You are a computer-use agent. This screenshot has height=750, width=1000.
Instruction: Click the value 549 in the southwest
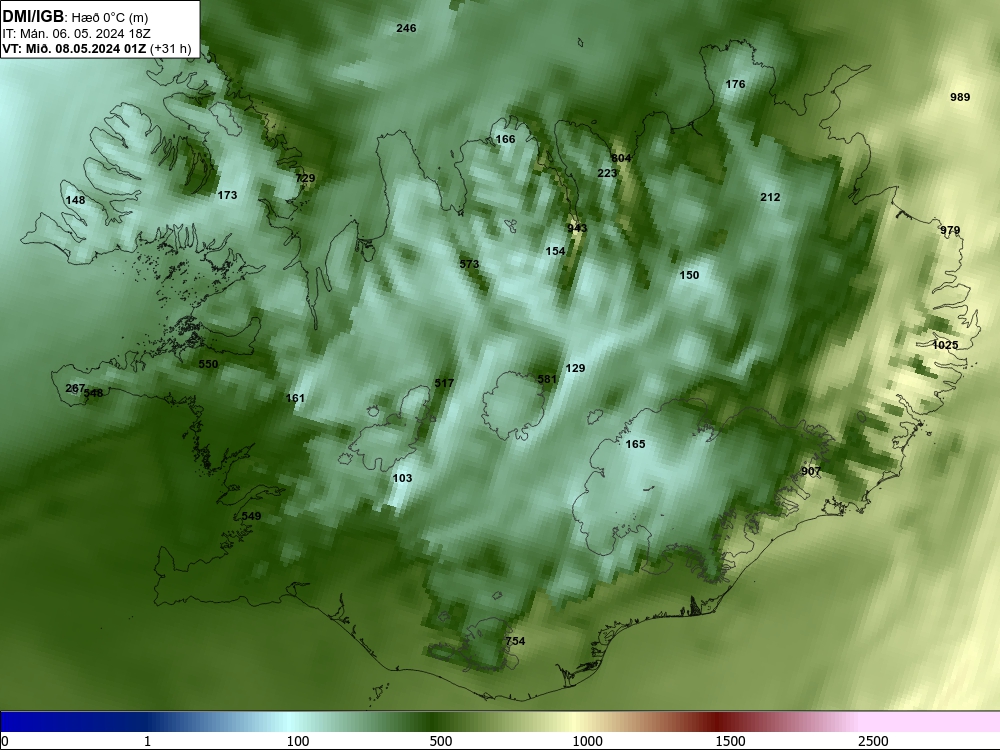(x=251, y=516)
